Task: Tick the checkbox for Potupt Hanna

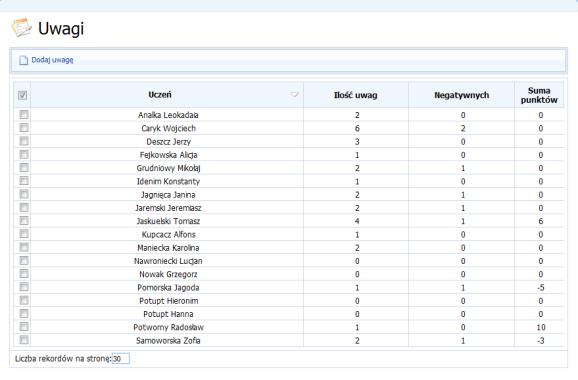Action: (24, 314)
